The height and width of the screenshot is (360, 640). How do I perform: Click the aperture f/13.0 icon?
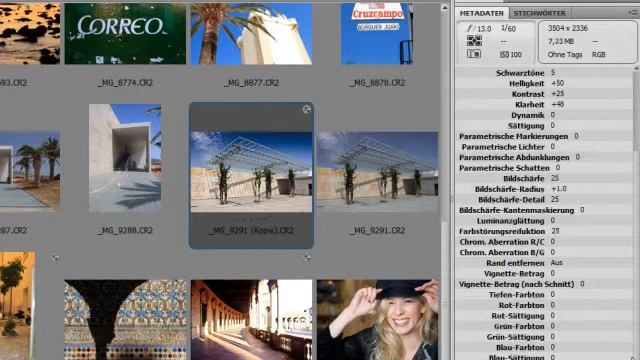coord(479,28)
